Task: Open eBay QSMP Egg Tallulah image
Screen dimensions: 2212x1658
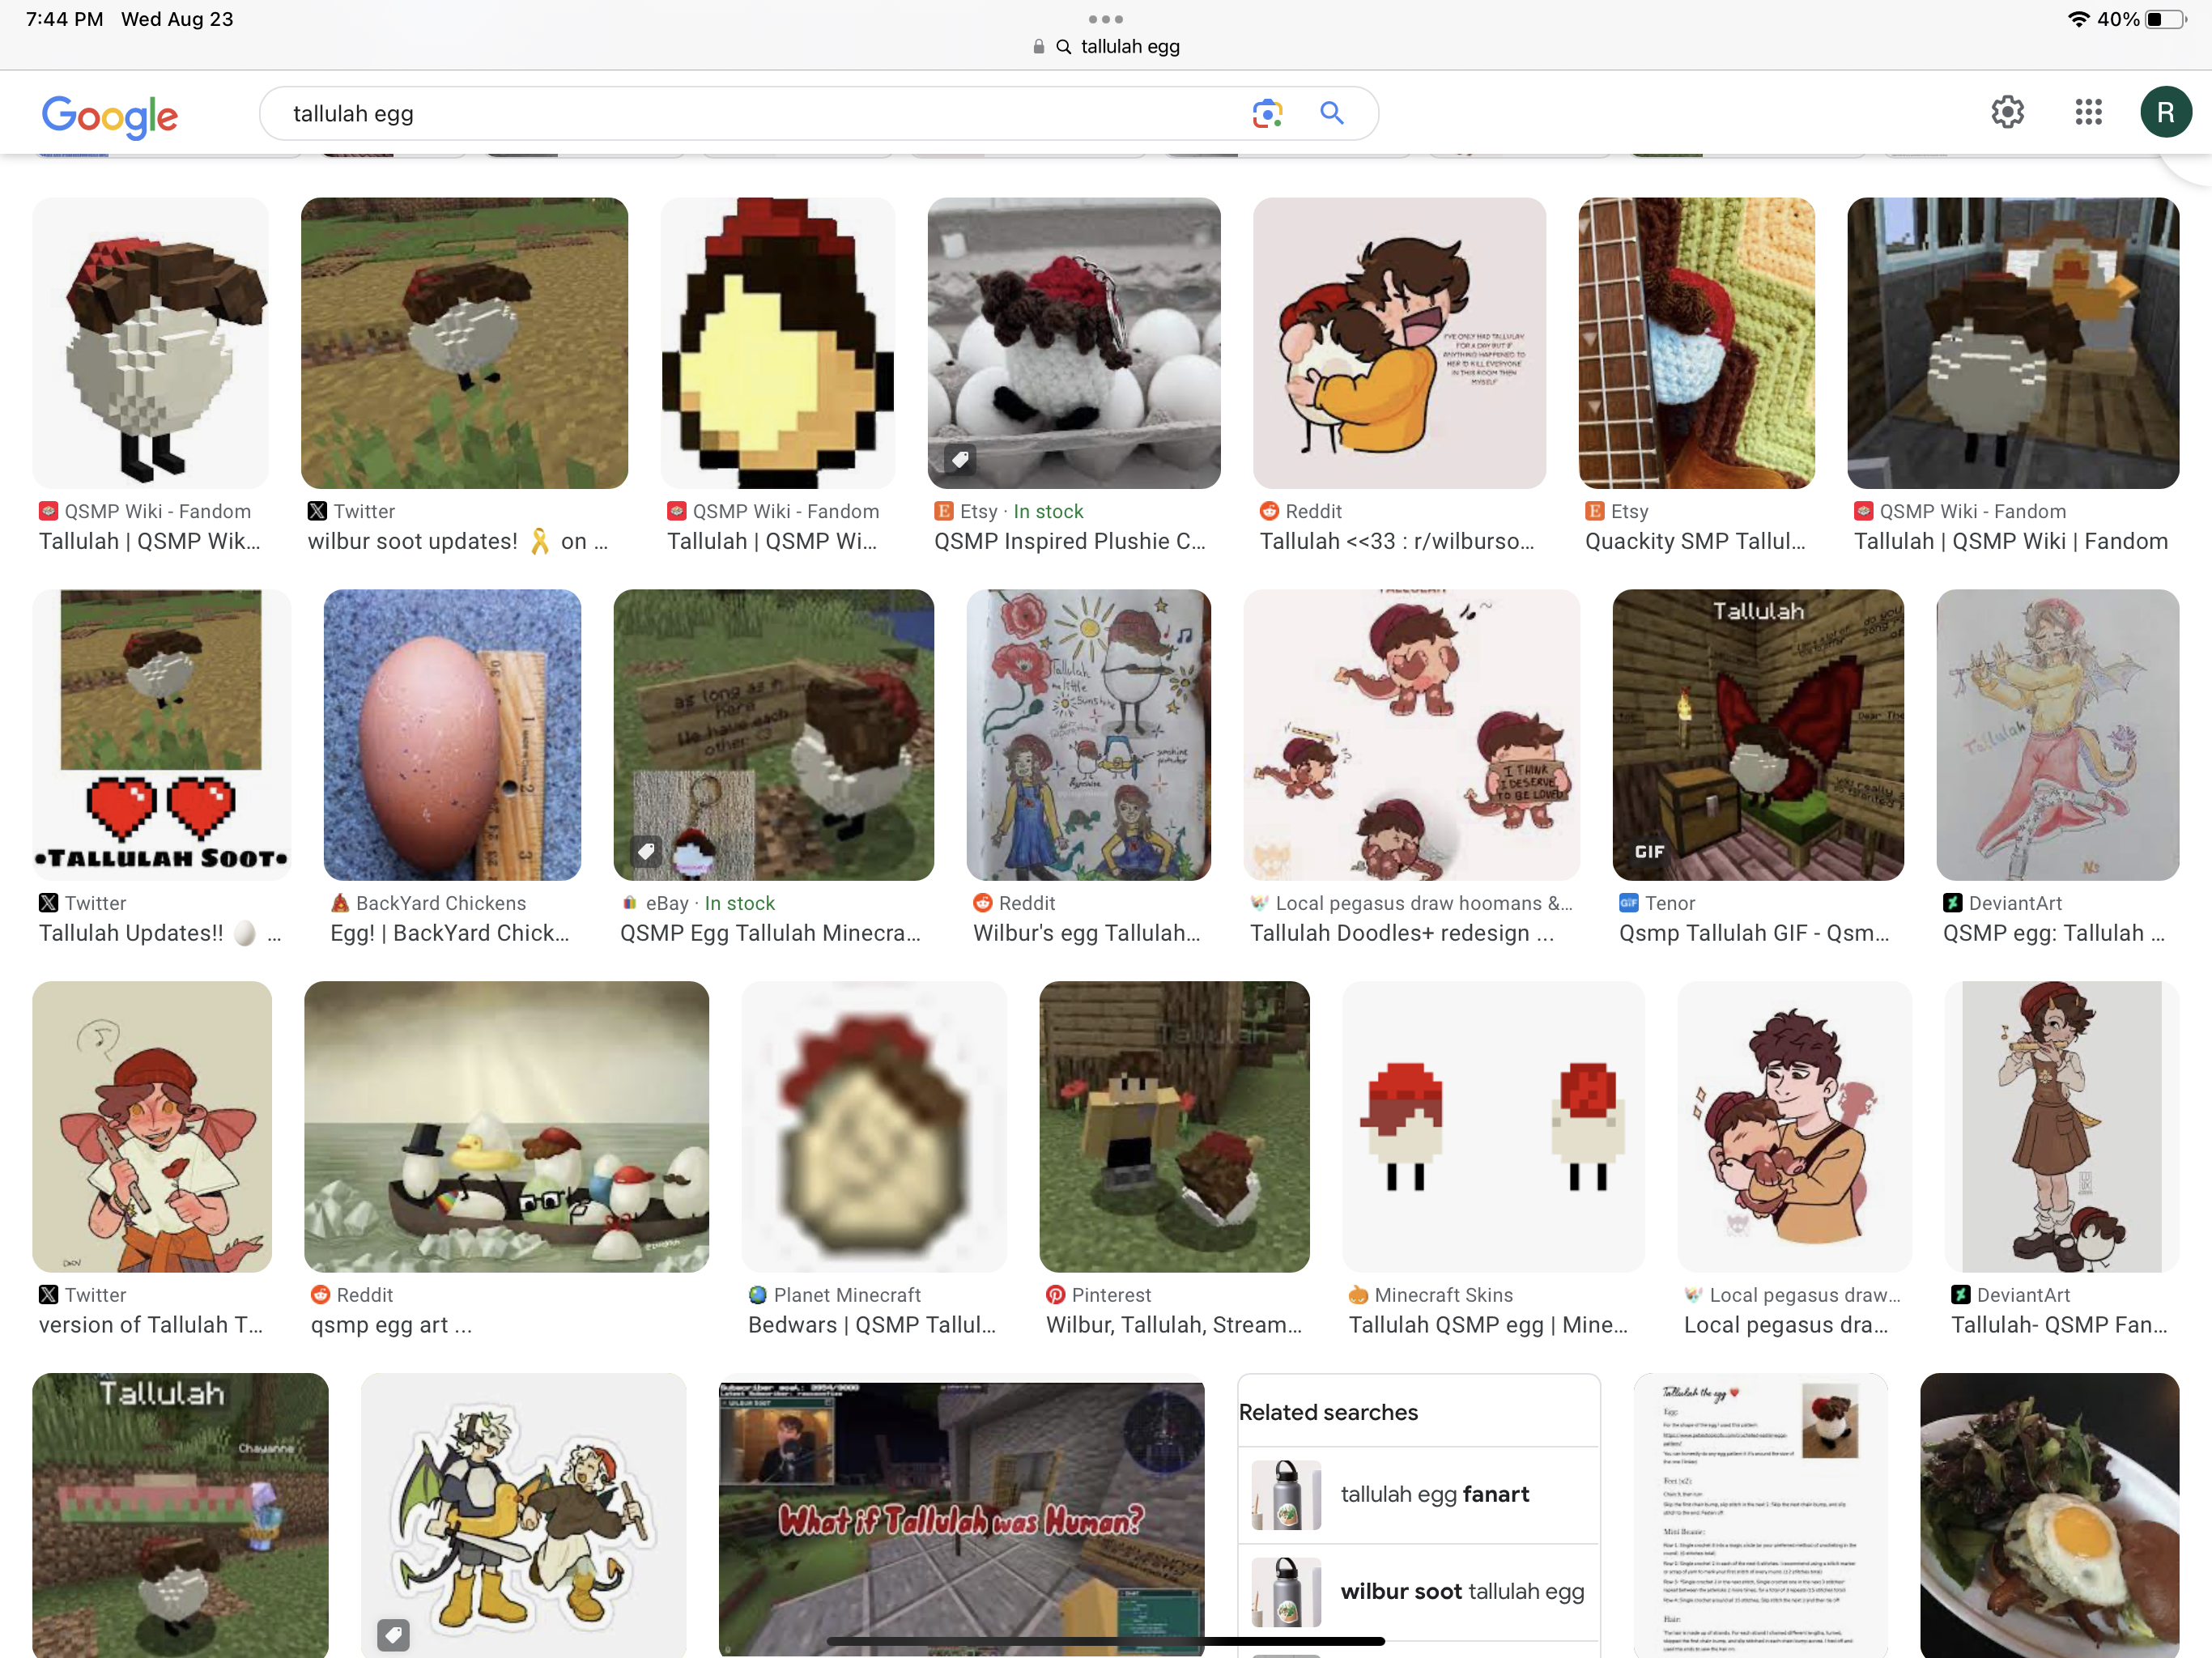Action: click(x=773, y=735)
